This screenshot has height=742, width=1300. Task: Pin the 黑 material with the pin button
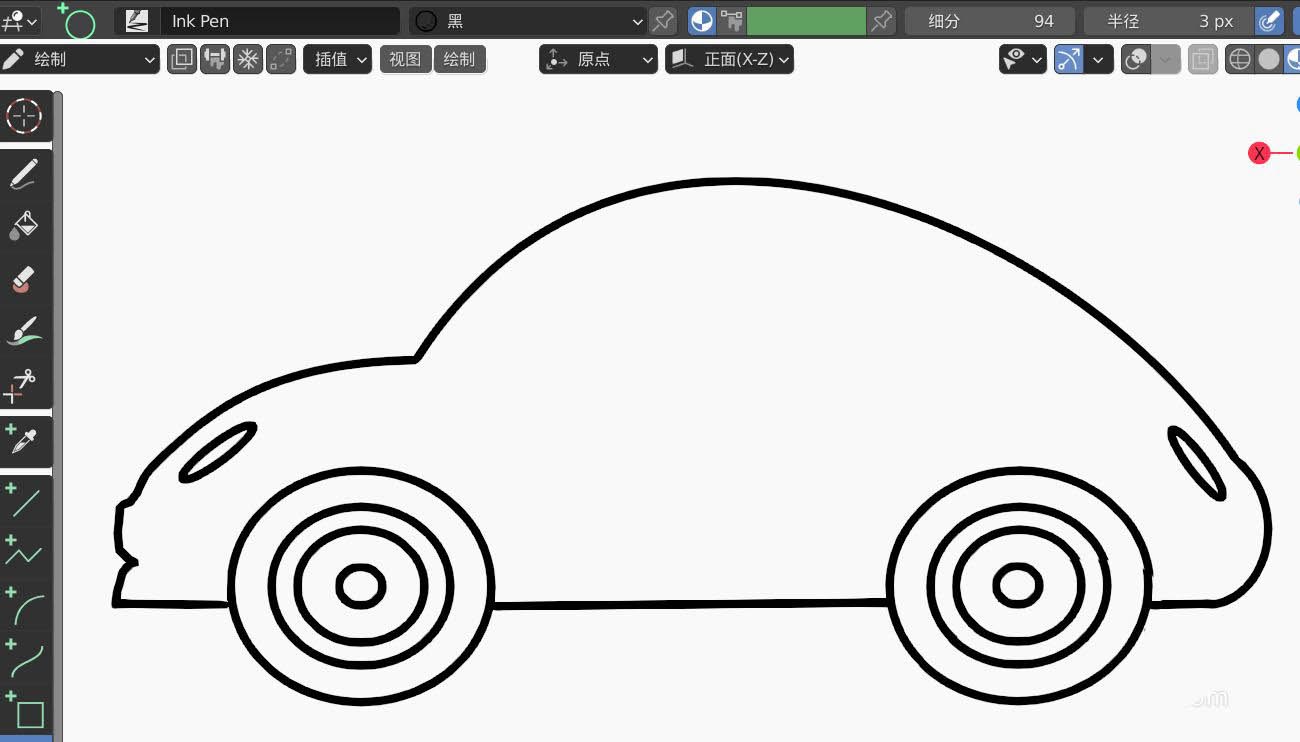pyautogui.click(x=662, y=20)
